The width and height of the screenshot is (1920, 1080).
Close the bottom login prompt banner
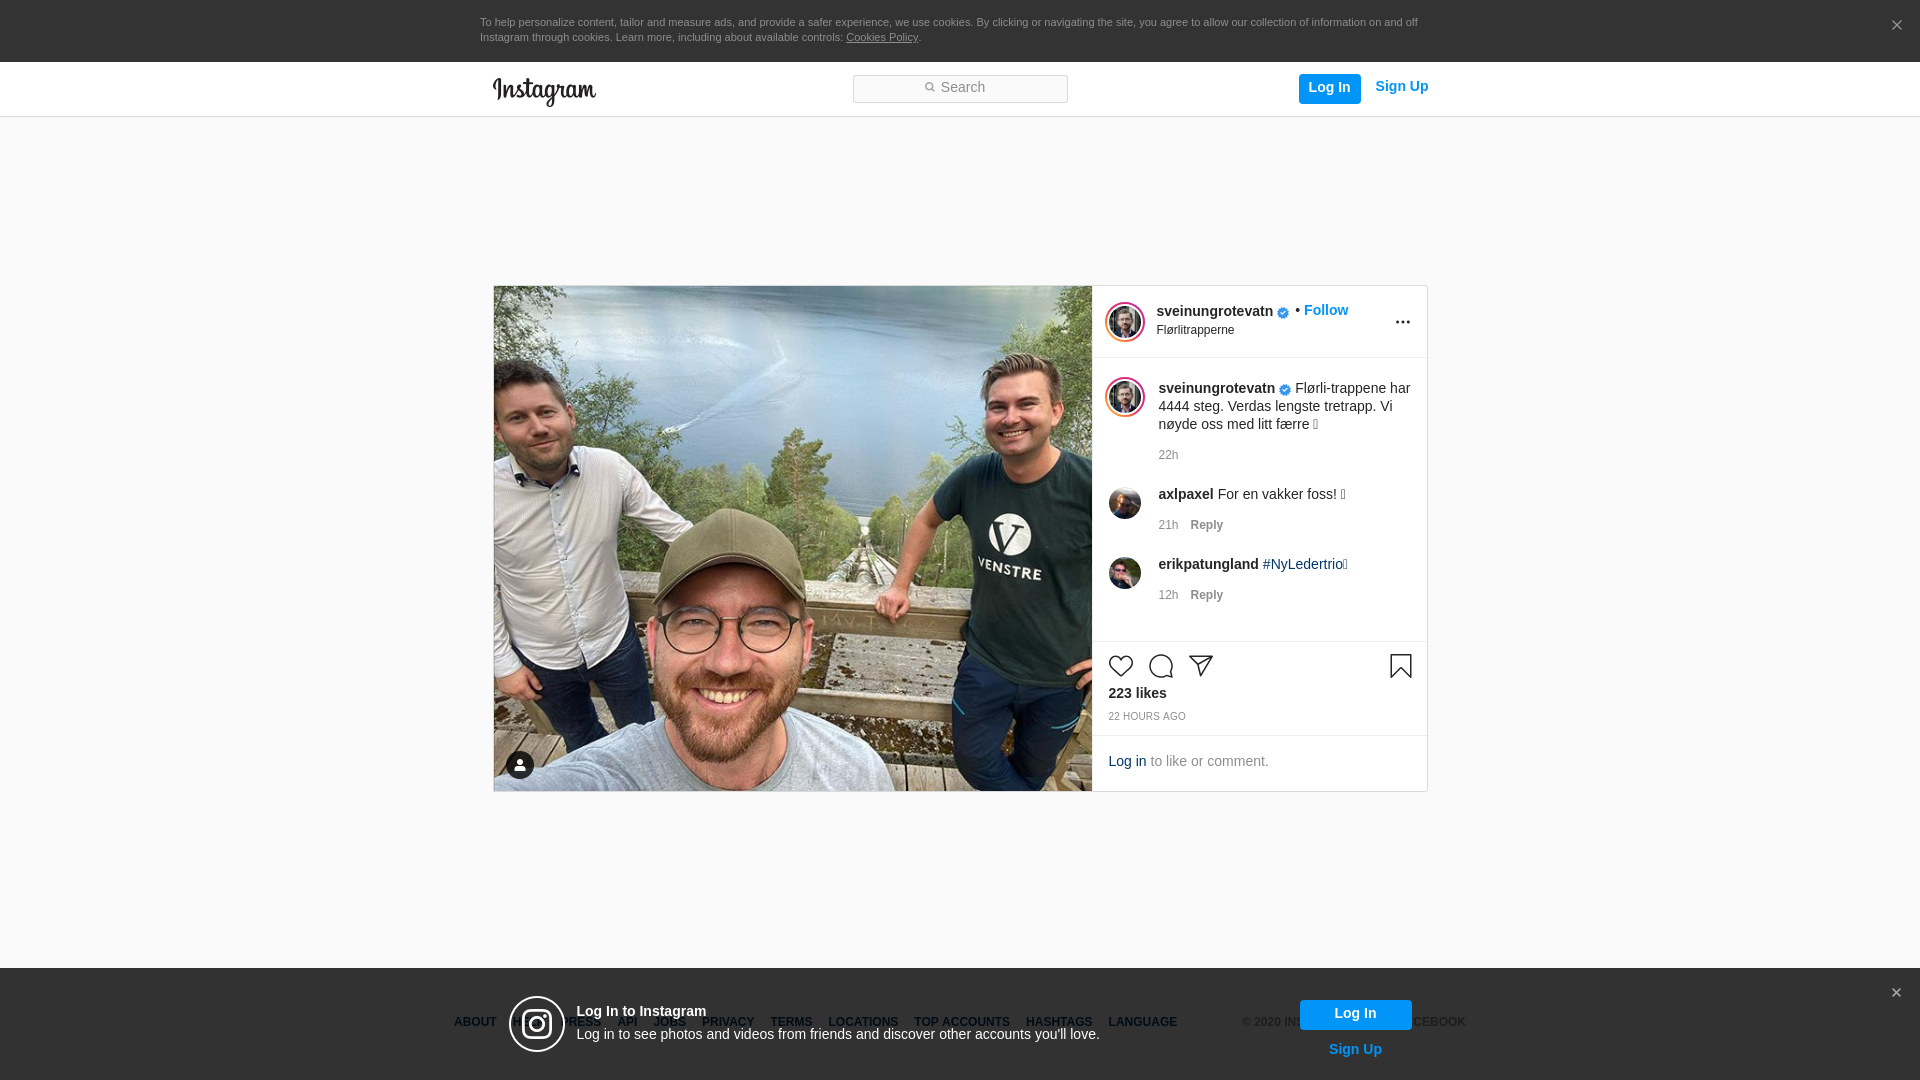(1896, 993)
